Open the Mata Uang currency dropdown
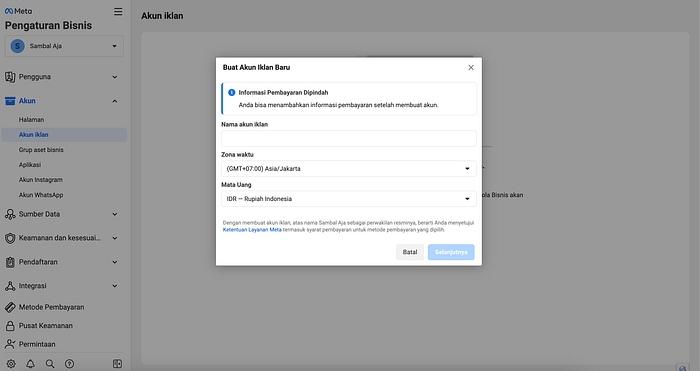This screenshot has width=700, height=371. (349, 199)
